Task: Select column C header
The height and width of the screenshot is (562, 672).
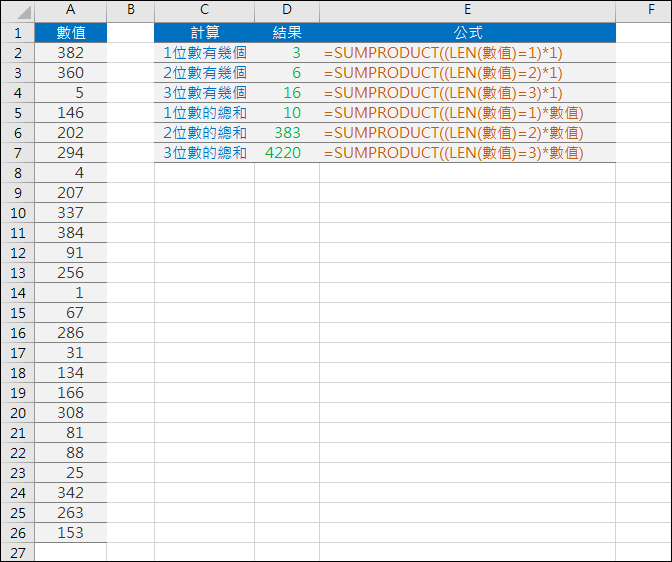Action: [x=204, y=11]
